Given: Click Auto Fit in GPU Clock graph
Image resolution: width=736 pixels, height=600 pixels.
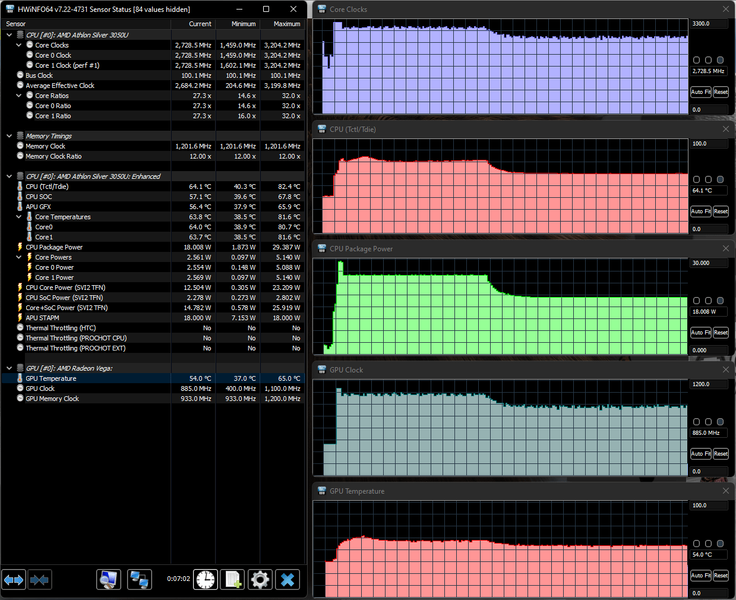Looking at the screenshot, I should [x=701, y=454].
